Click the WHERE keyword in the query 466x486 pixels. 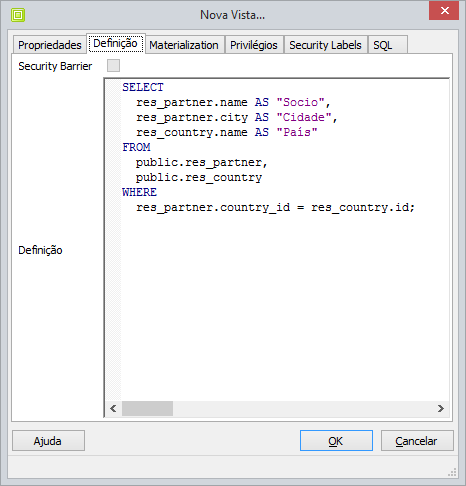coord(139,192)
